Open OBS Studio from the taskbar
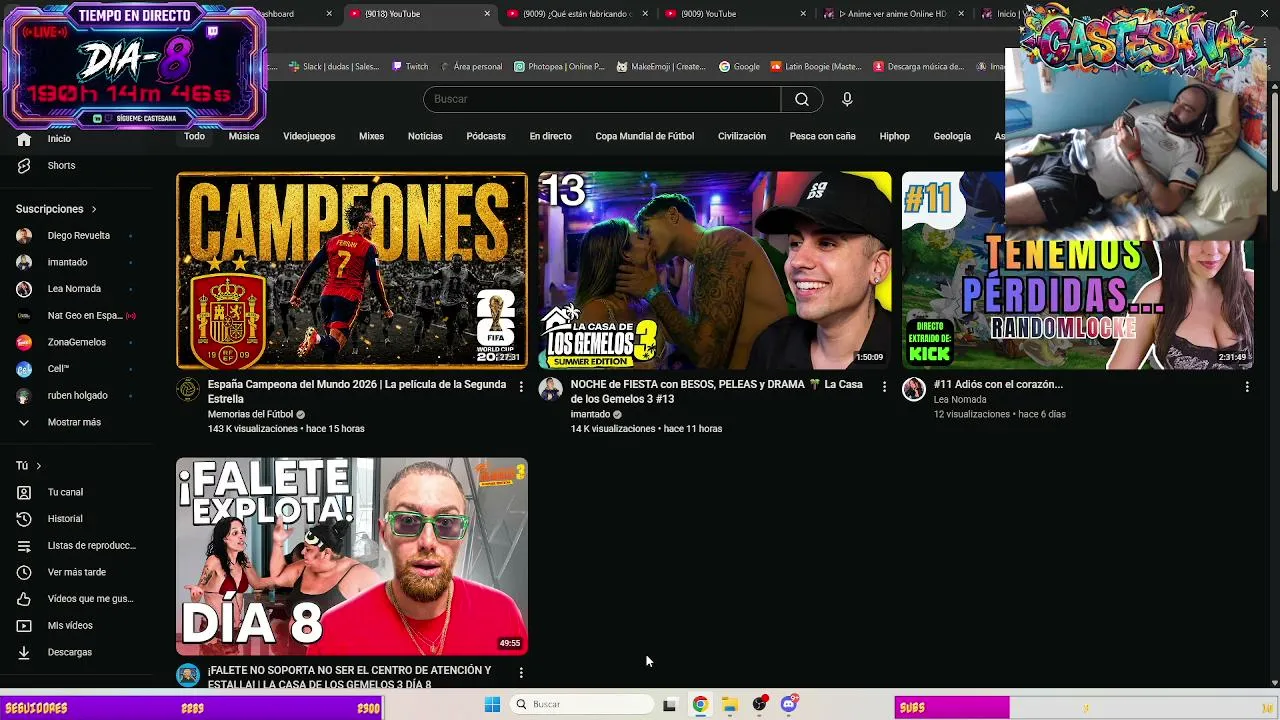 click(760, 705)
